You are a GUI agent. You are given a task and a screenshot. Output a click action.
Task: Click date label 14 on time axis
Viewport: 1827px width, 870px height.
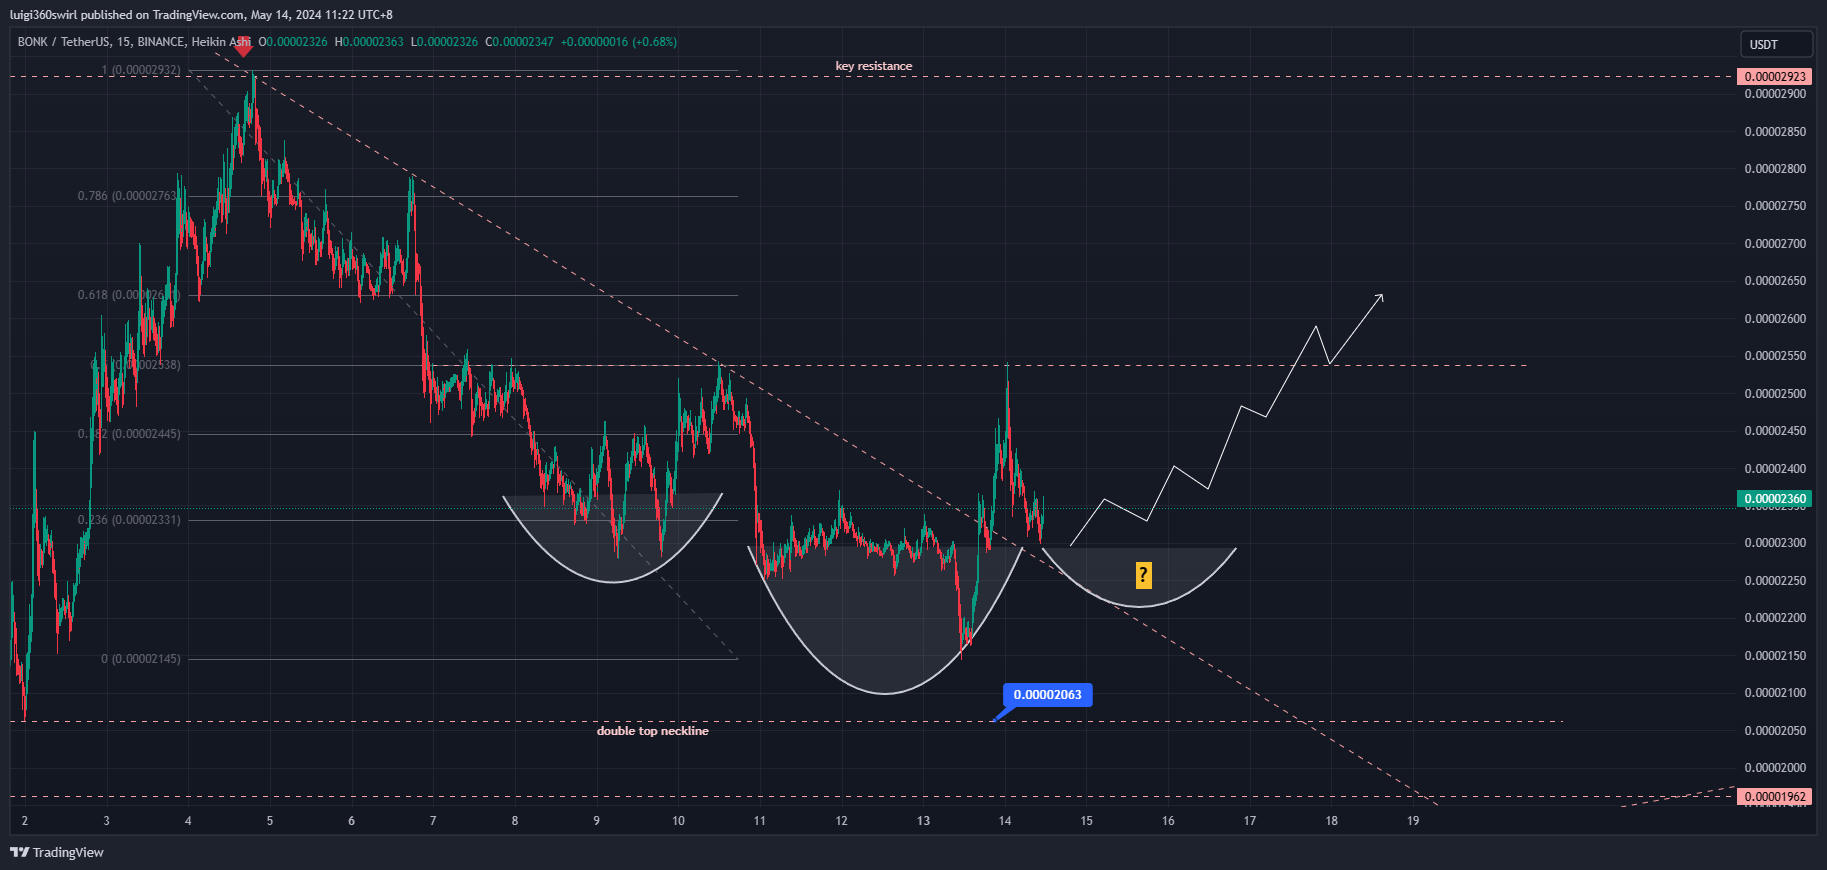[1005, 821]
